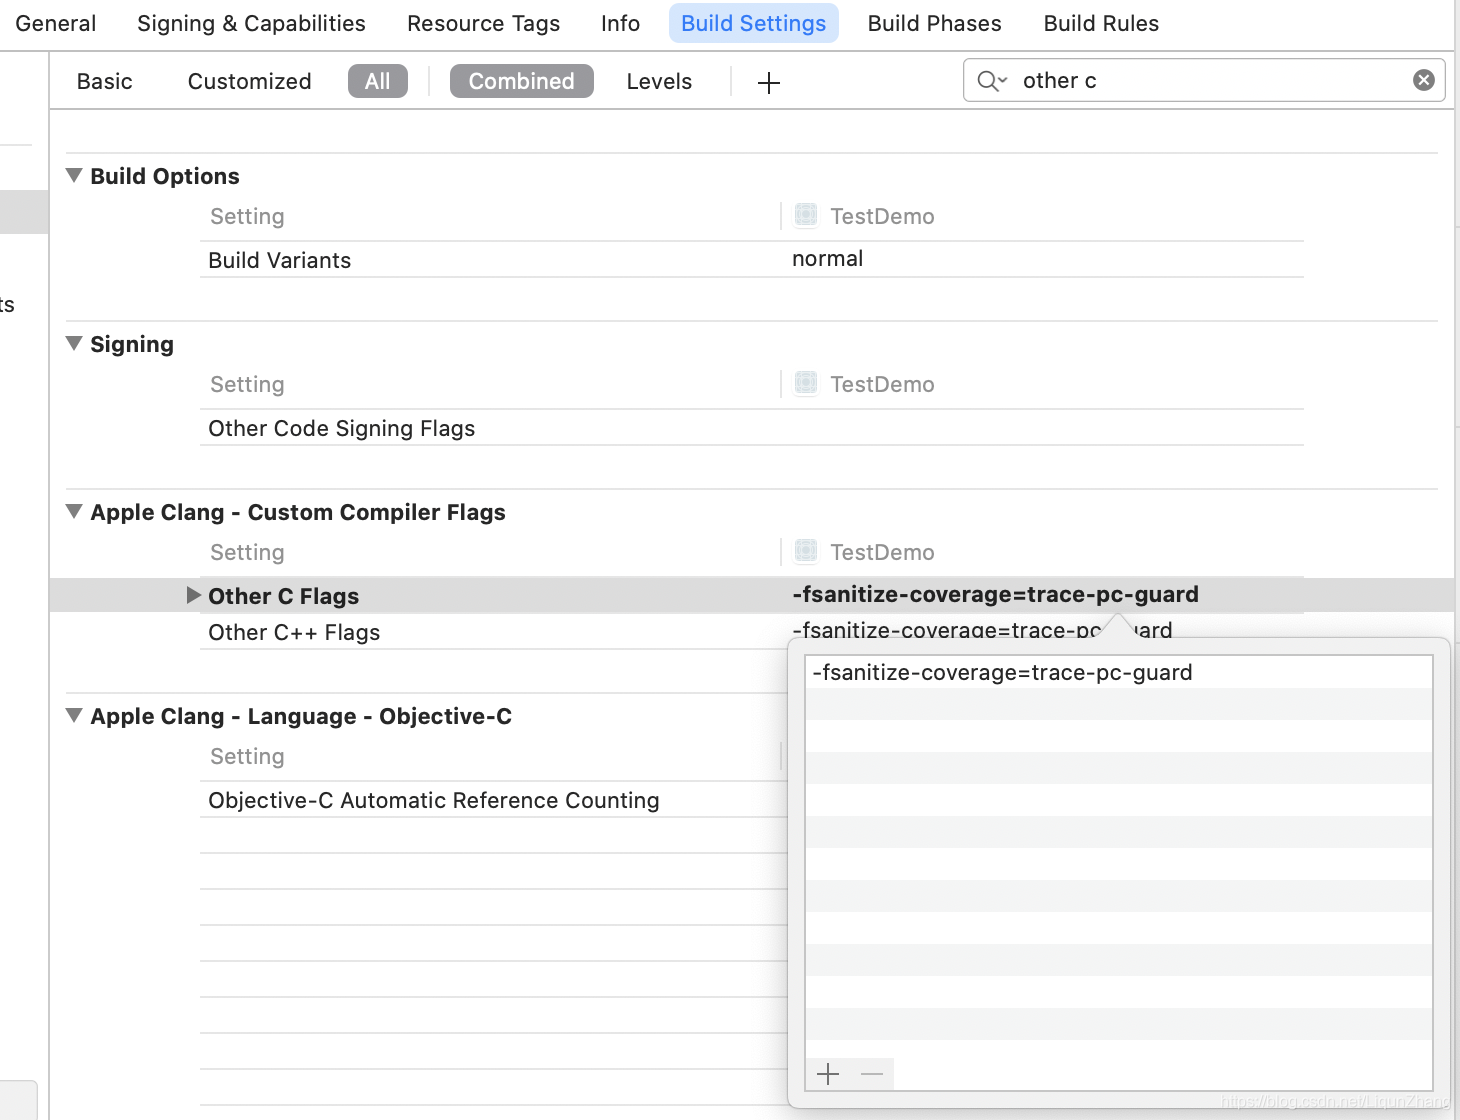Show Customized build settings filter
This screenshot has width=1460, height=1120.
pos(250,81)
